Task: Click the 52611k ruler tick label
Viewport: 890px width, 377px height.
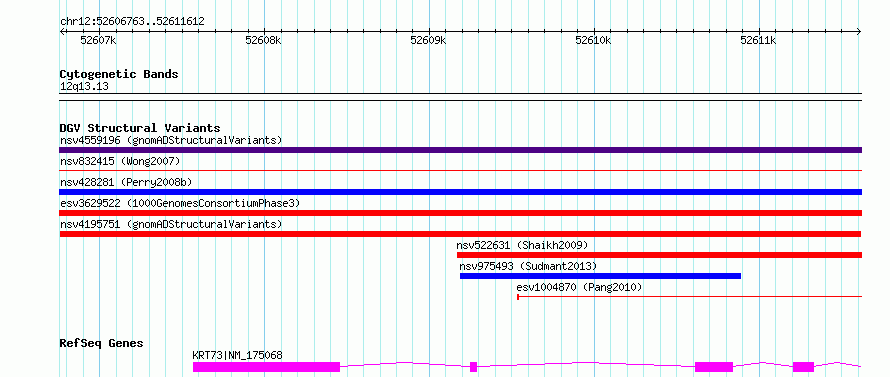Action: click(x=758, y=40)
